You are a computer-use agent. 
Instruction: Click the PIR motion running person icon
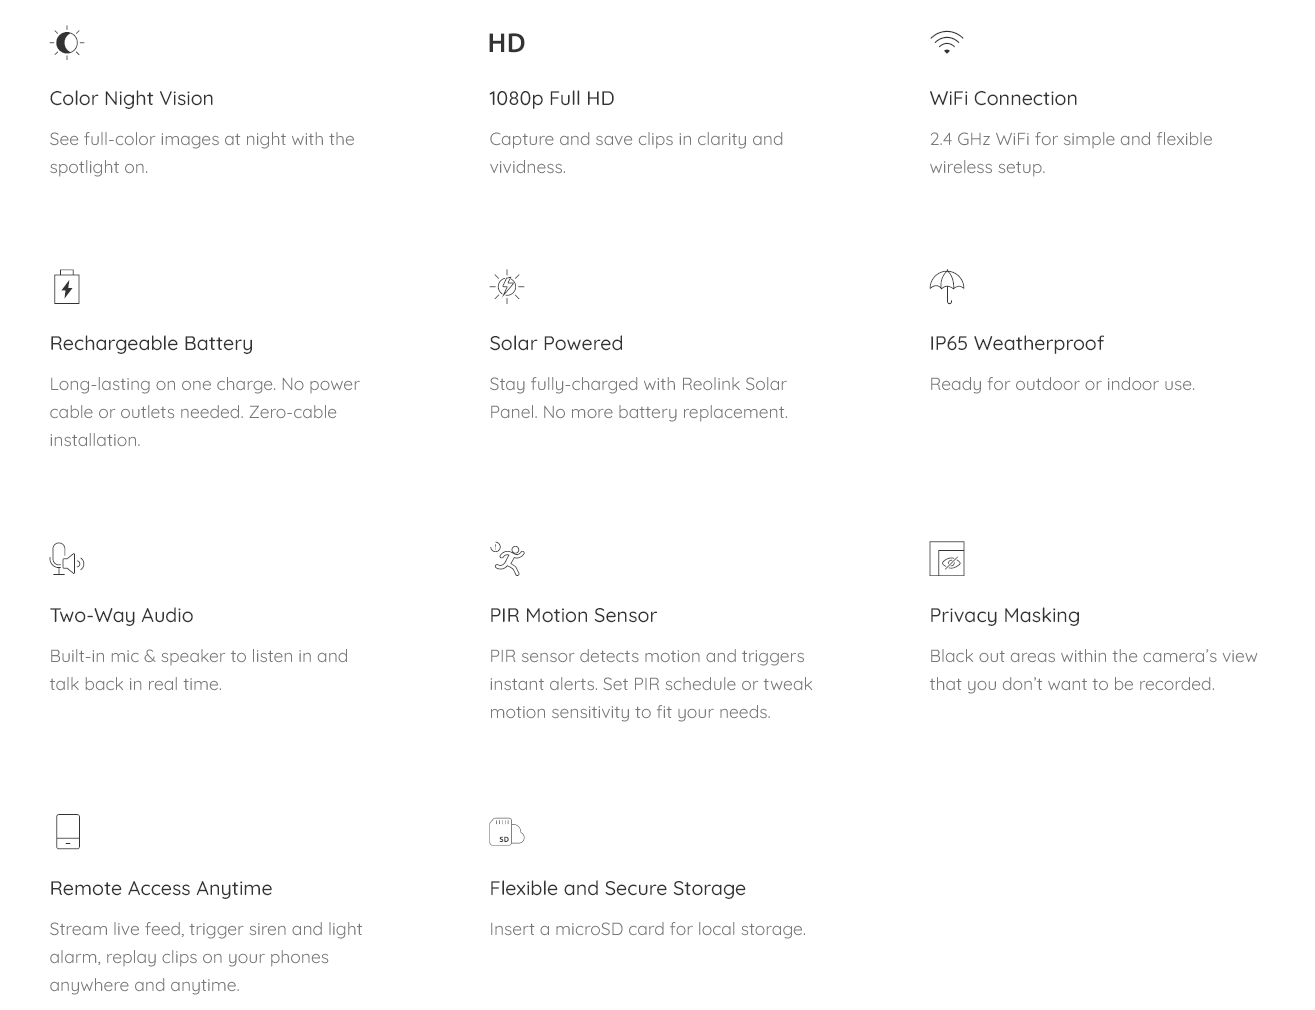pos(507,559)
